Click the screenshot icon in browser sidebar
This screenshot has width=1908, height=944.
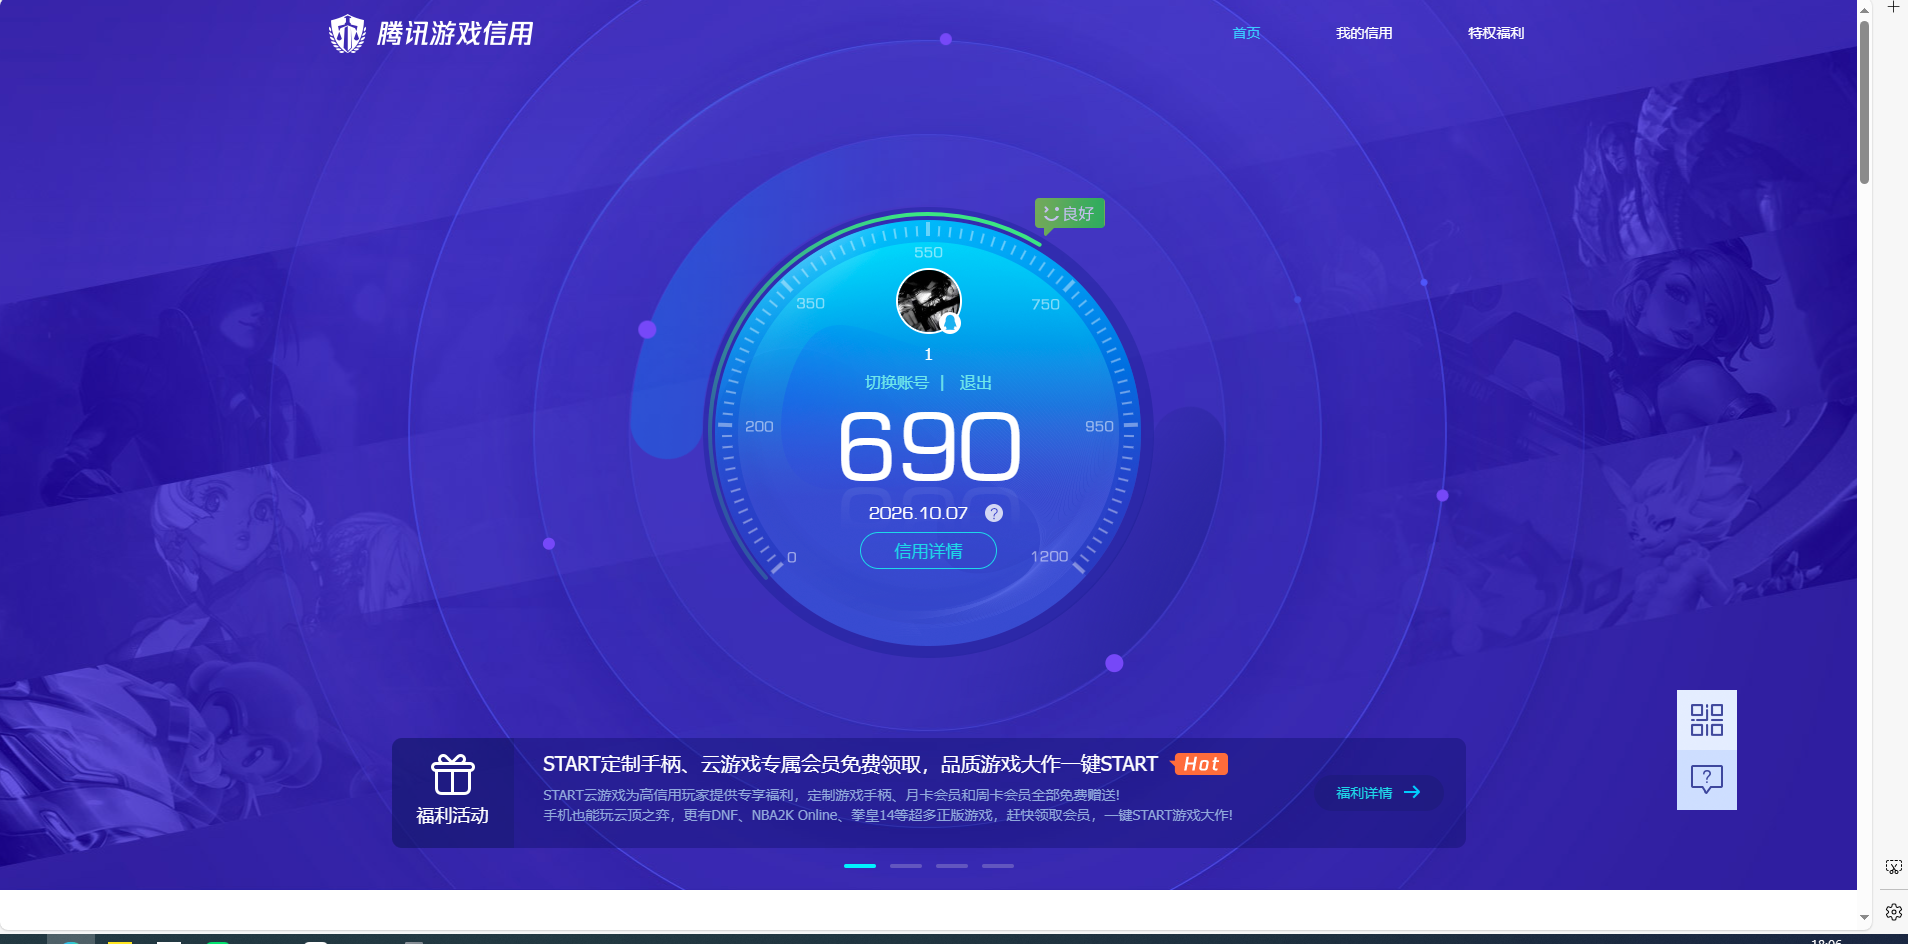point(1893,867)
